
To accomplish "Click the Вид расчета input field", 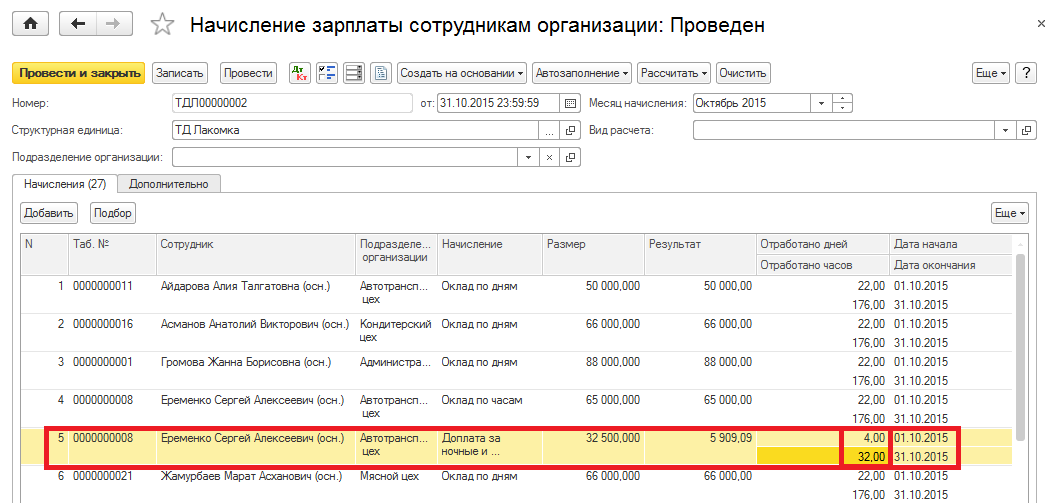I will (844, 130).
